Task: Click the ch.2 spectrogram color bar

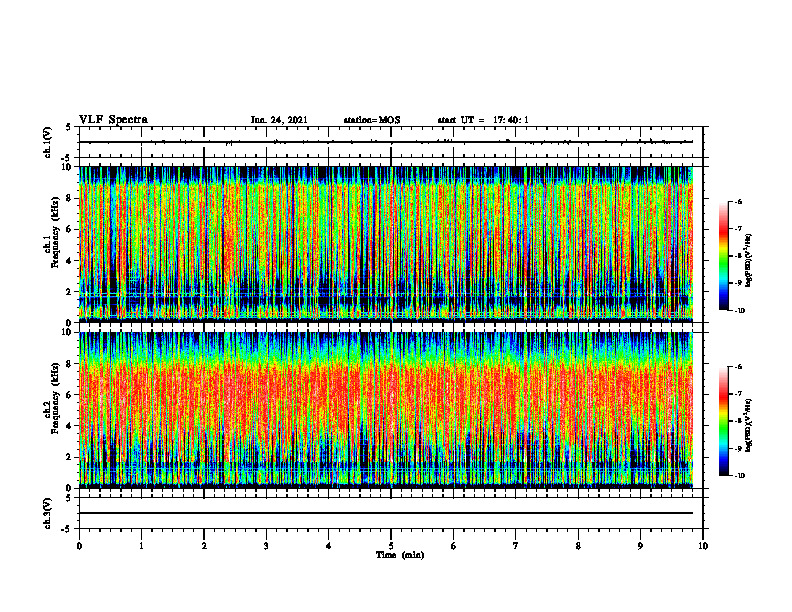Action: pyautogui.click(x=724, y=421)
